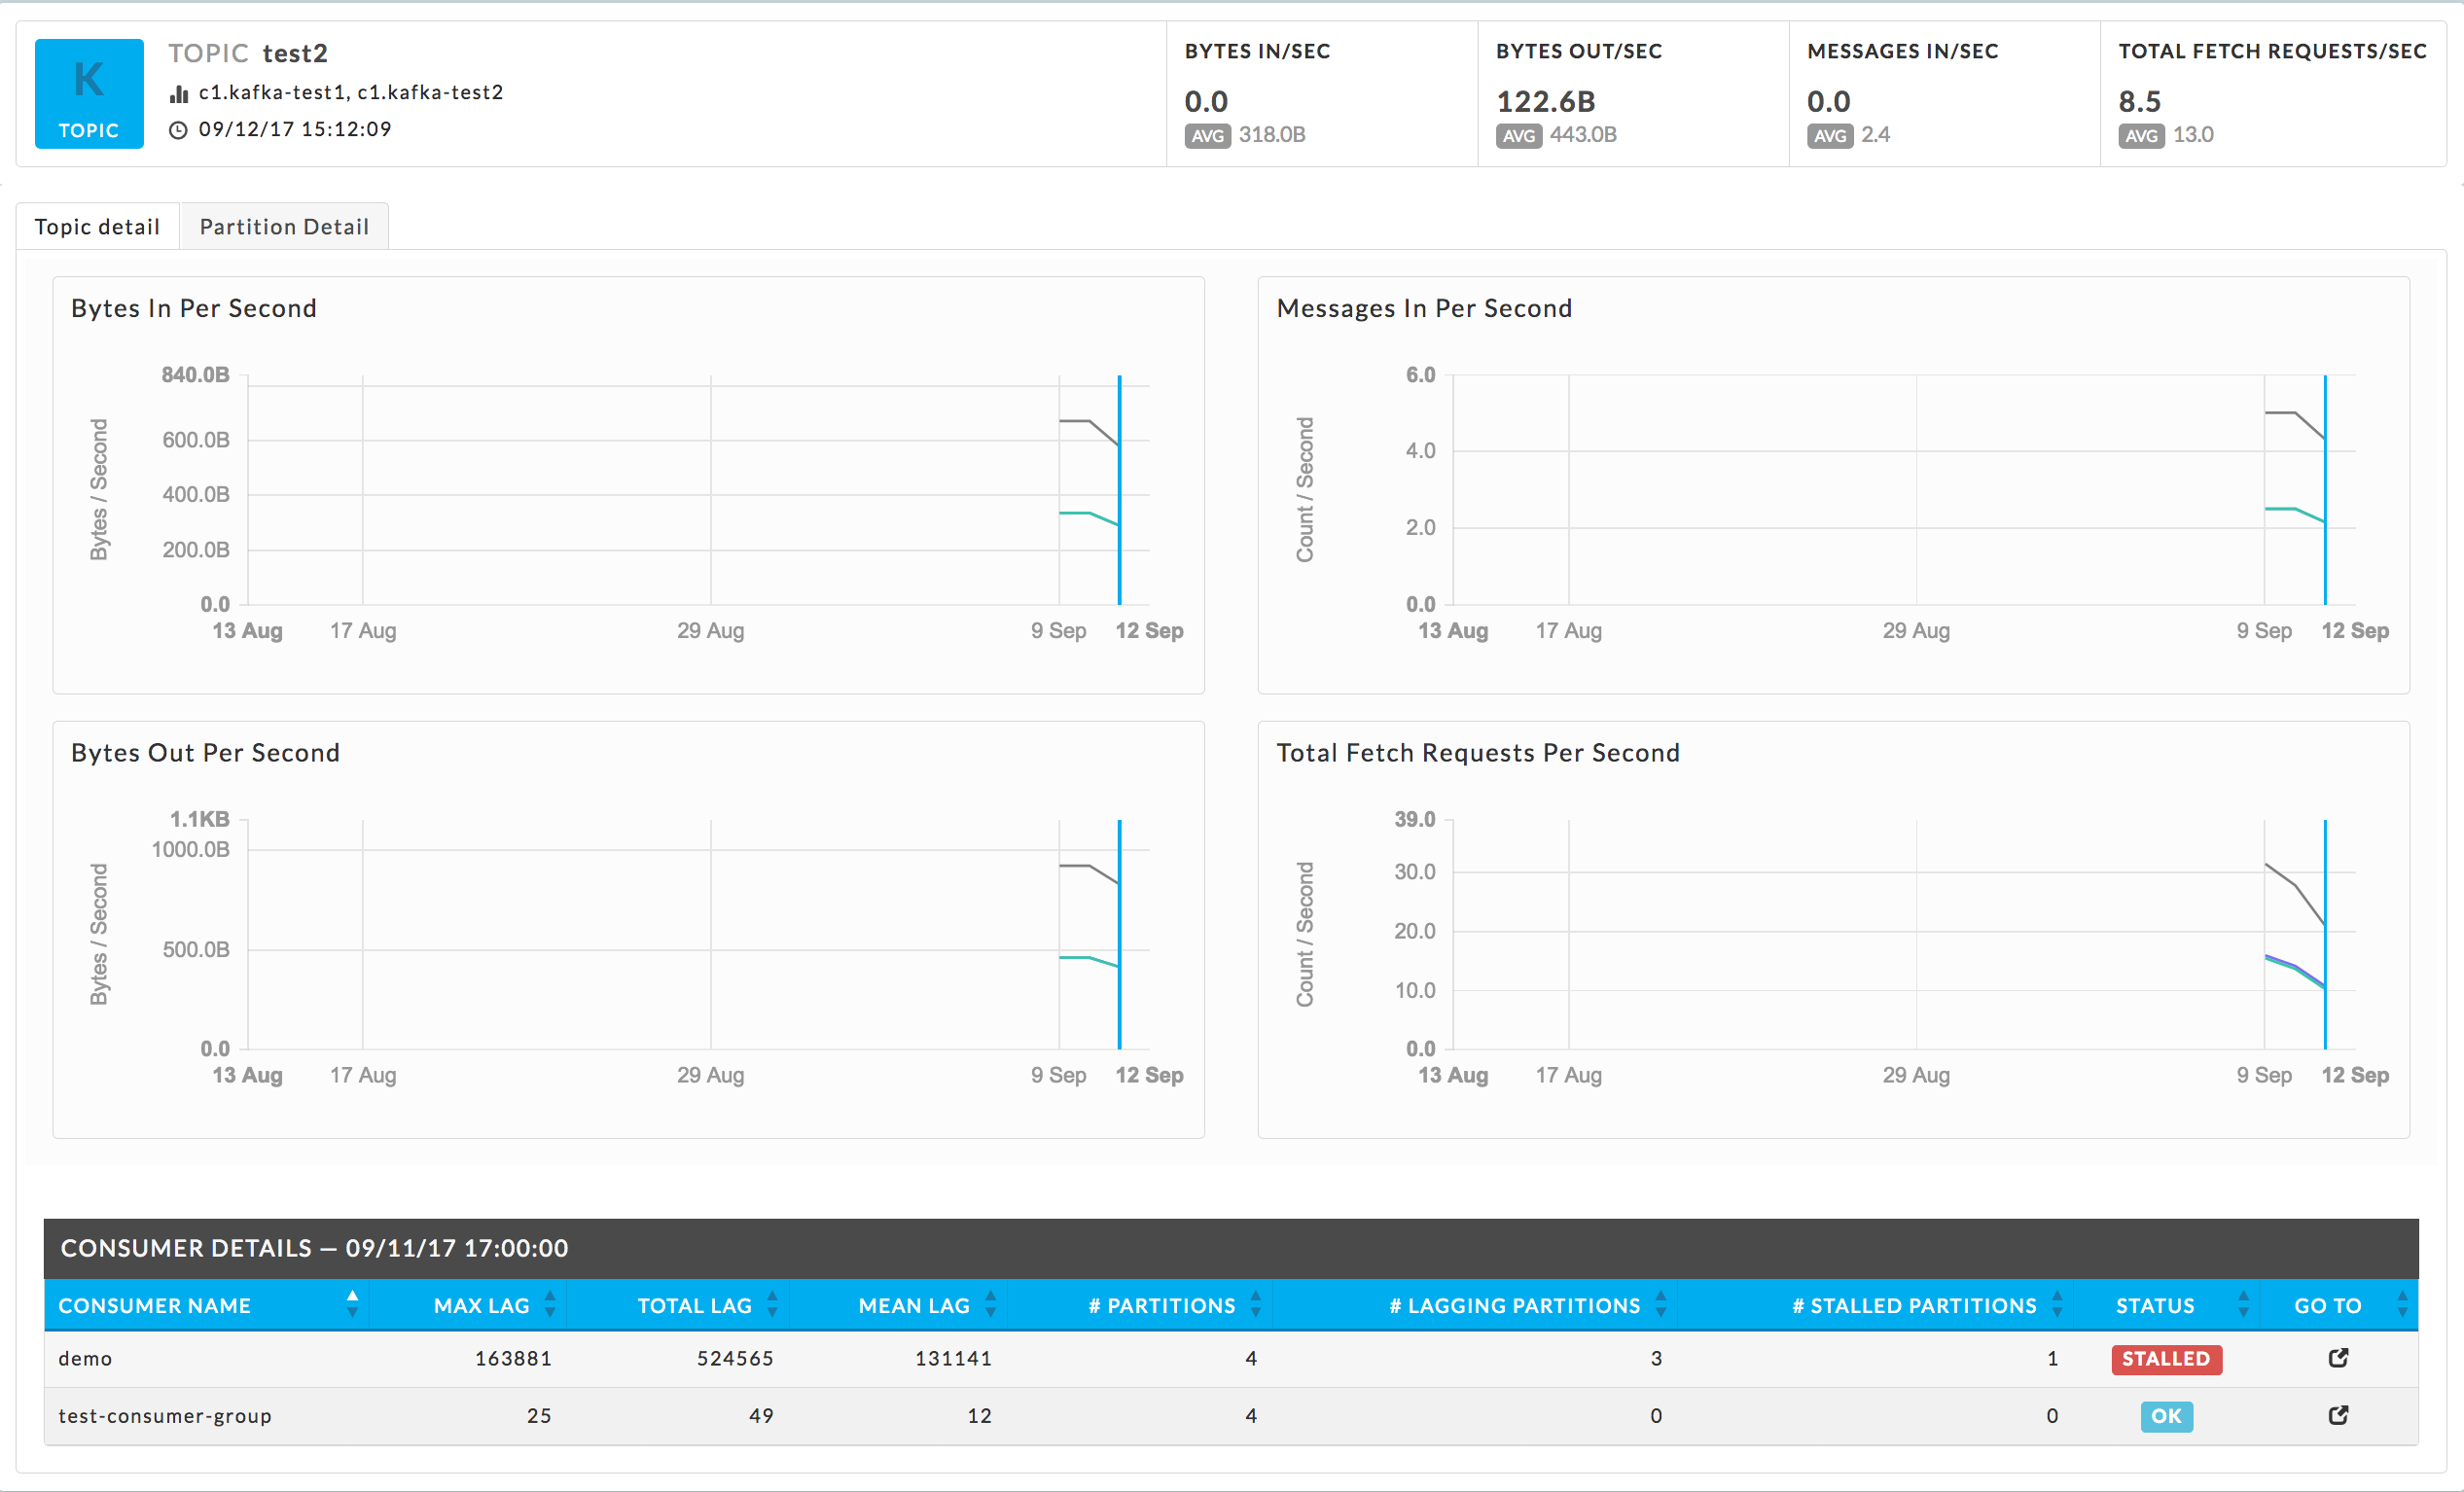Sort by Status column
This screenshot has width=2464, height=1492.
click(2243, 1304)
